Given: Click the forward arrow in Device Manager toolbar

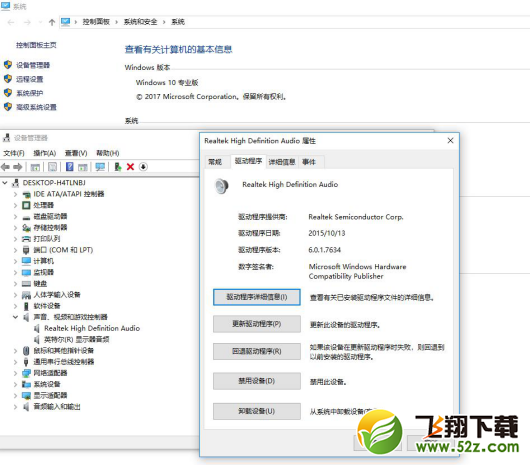Looking at the screenshot, I should tap(18, 167).
